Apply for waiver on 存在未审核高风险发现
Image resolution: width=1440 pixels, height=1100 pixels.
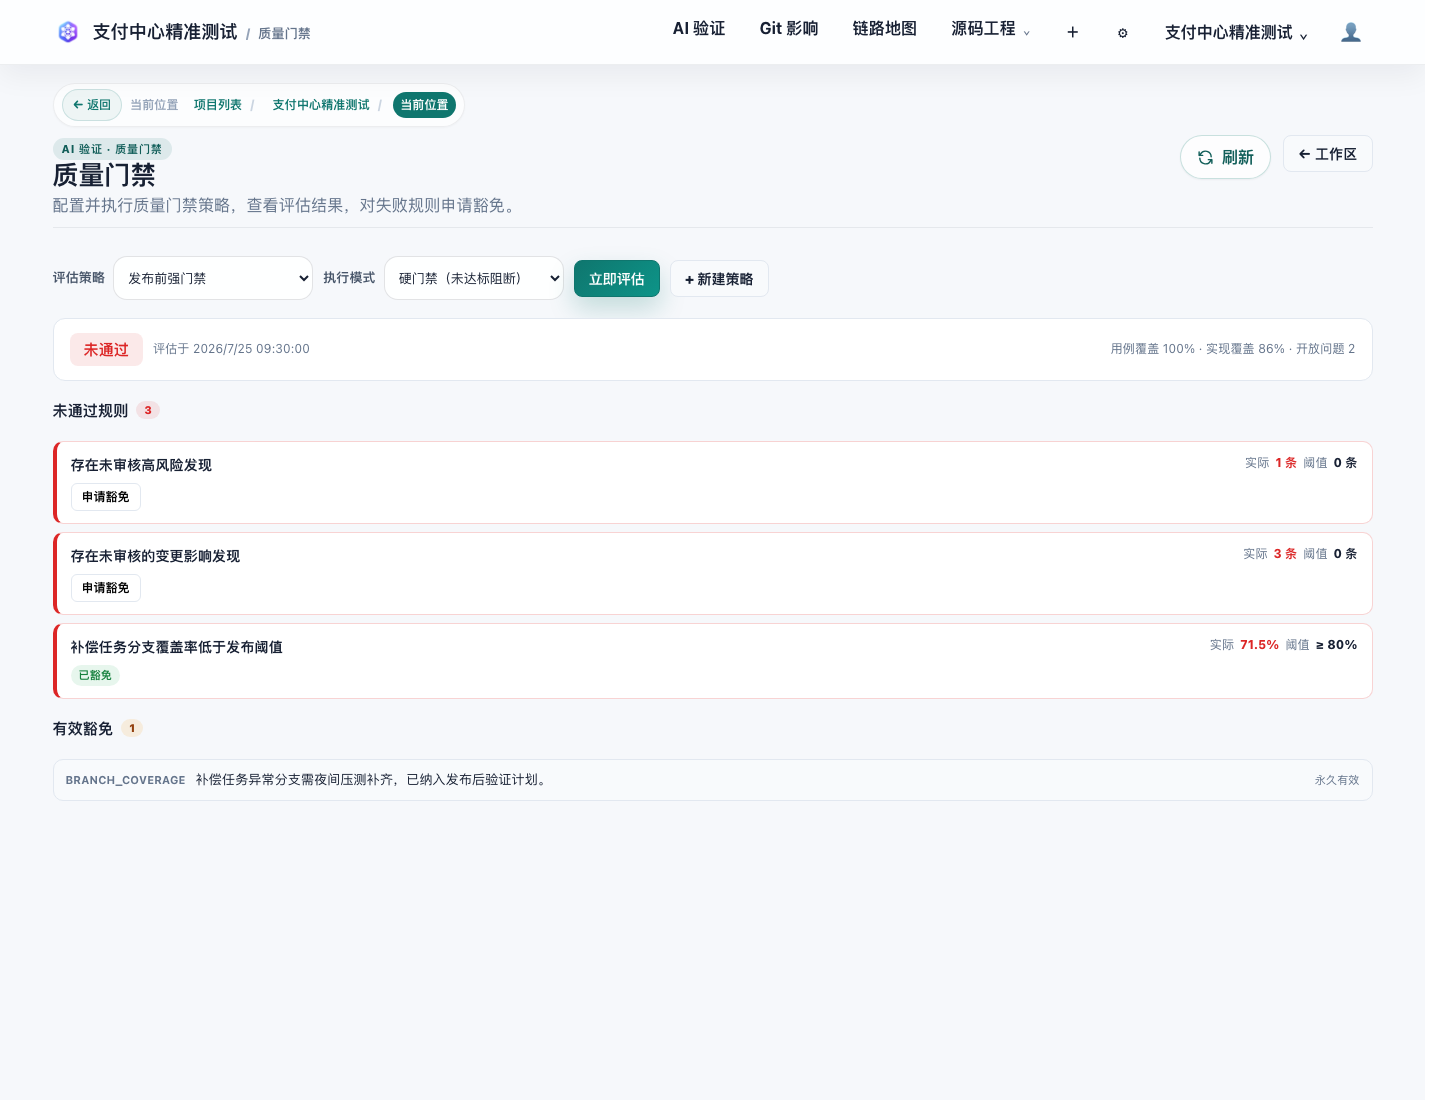[106, 497]
